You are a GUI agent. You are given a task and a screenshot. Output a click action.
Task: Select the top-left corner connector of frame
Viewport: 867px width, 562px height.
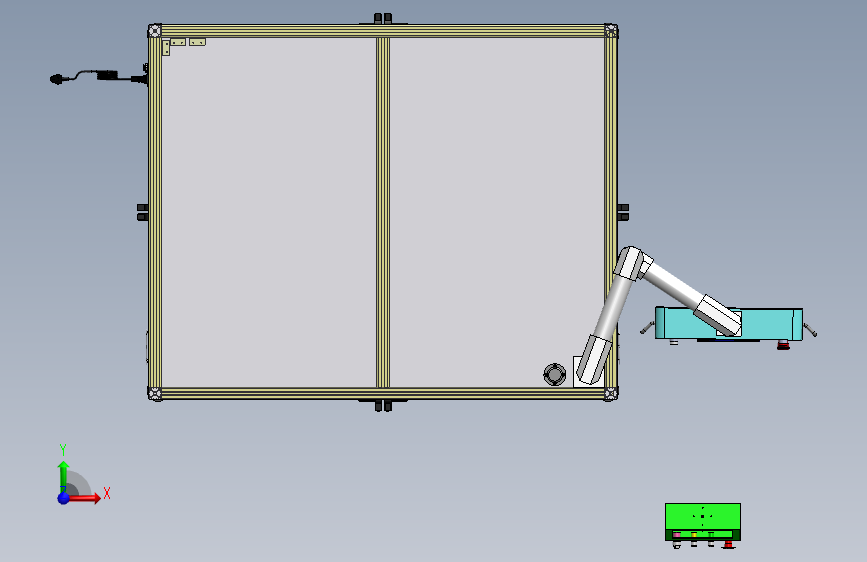tap(155, 30)
